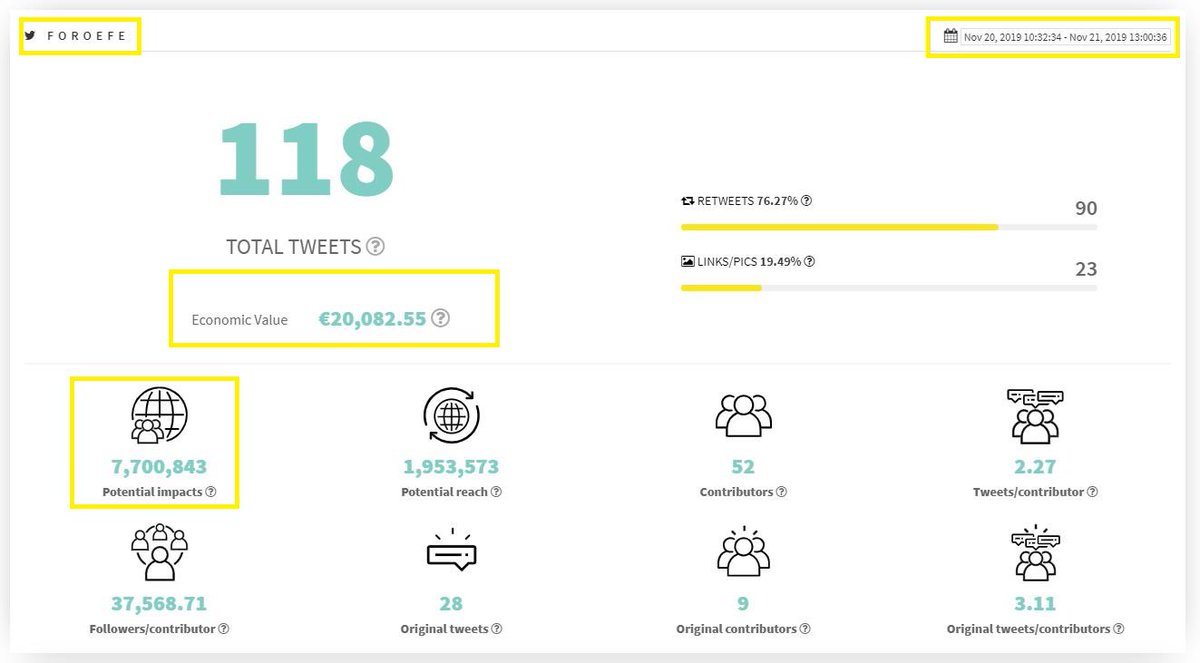Viewport: 1200px width, 663px height.
Task: Click help icon next to RETWEETS 76.27%
Action: tap(806, 201)
